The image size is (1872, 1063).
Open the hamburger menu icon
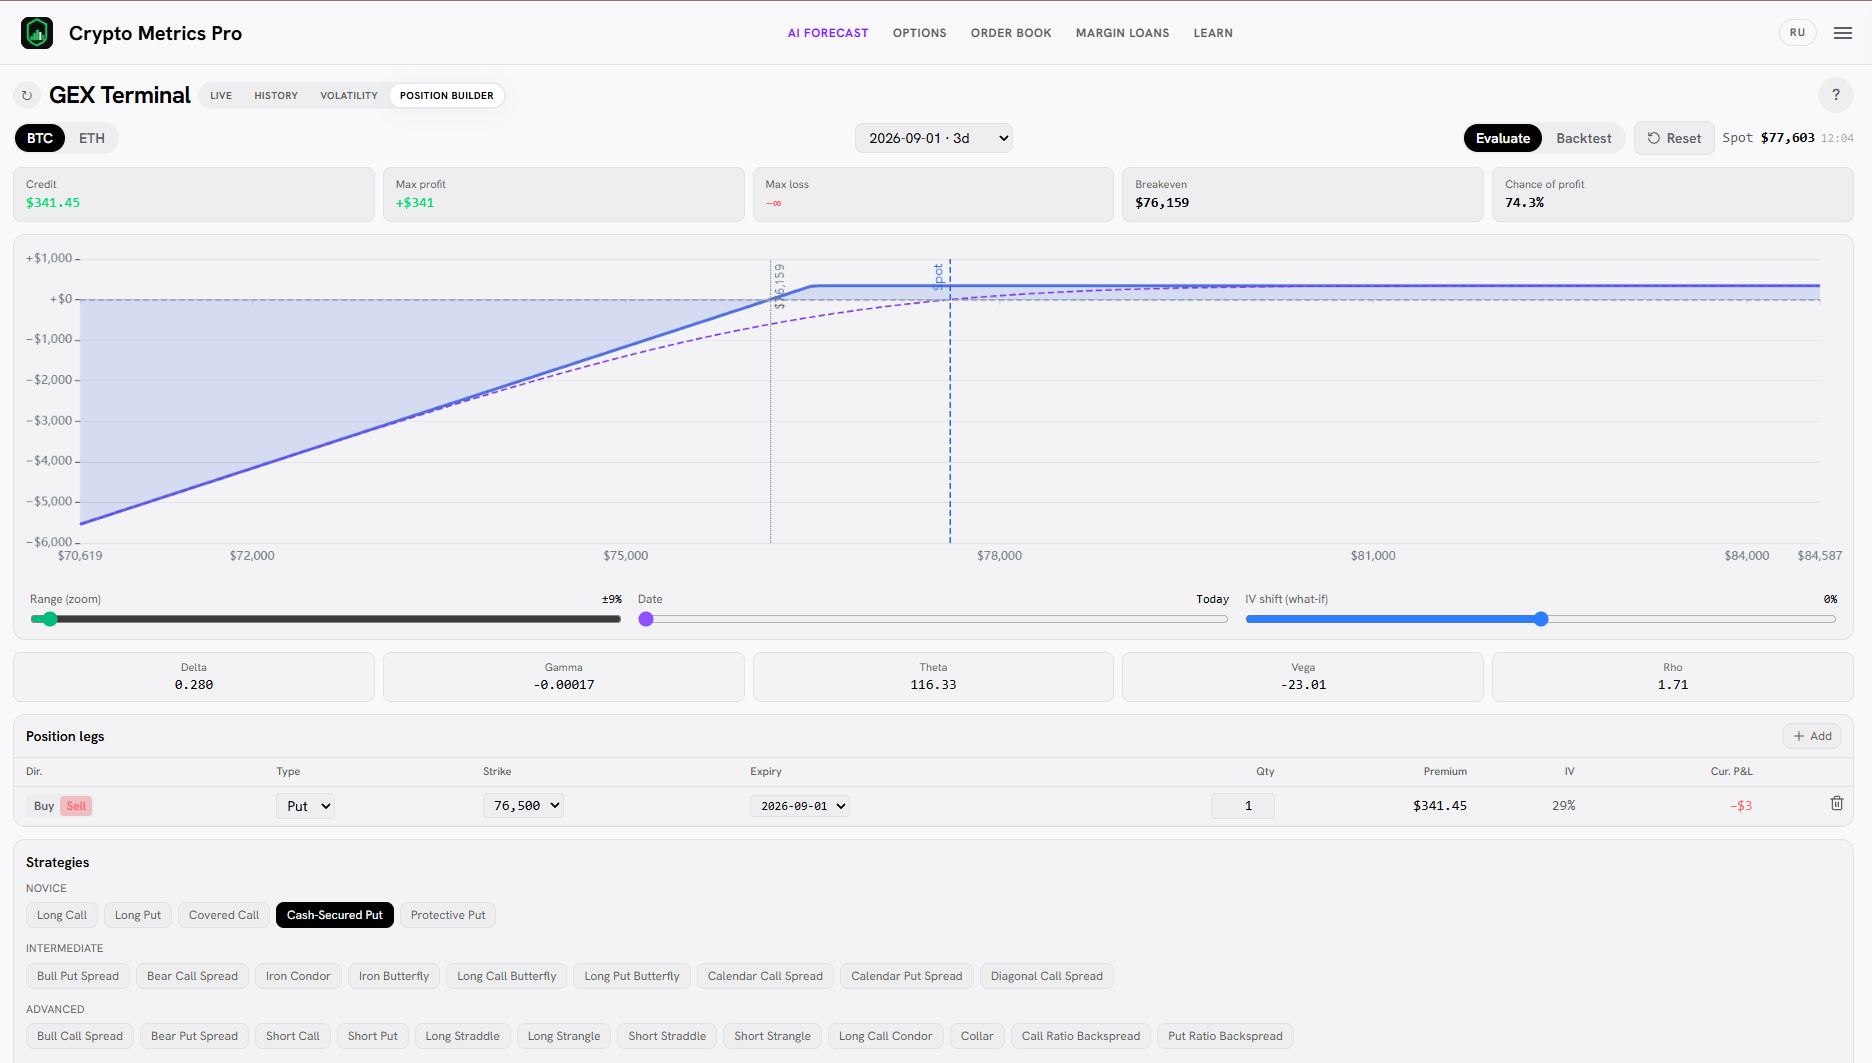point(1843,33)
